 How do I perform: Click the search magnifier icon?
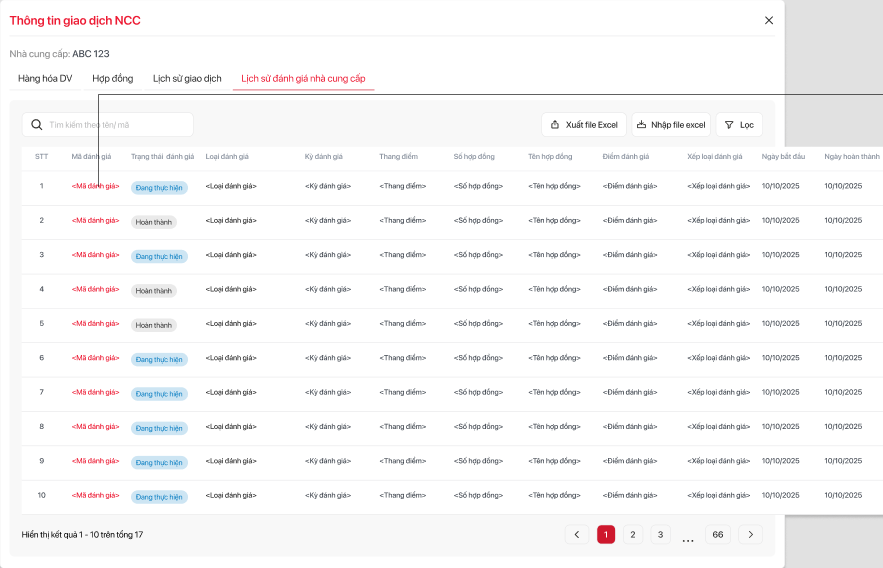pyautogui.click(x=37, y=125)
